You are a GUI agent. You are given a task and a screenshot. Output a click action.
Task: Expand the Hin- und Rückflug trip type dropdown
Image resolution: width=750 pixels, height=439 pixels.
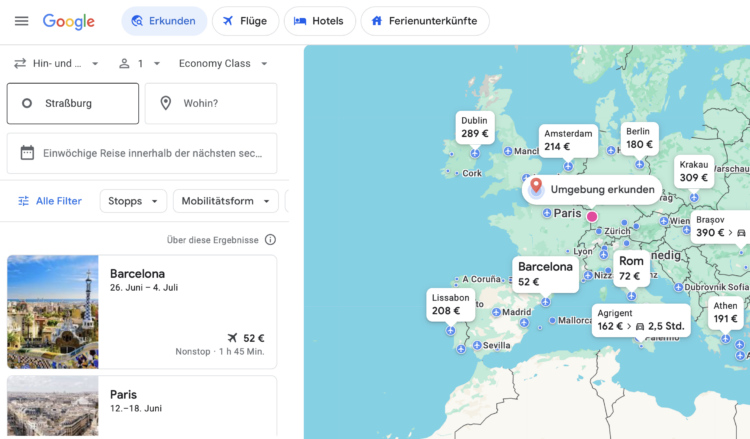(x=56, y=64)
